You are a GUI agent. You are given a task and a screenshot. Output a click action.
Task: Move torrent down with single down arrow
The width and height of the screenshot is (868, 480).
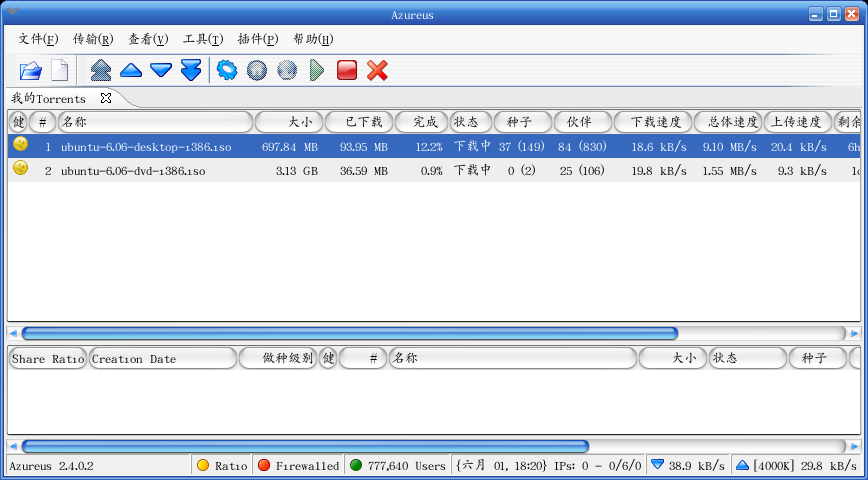point(161,70)
